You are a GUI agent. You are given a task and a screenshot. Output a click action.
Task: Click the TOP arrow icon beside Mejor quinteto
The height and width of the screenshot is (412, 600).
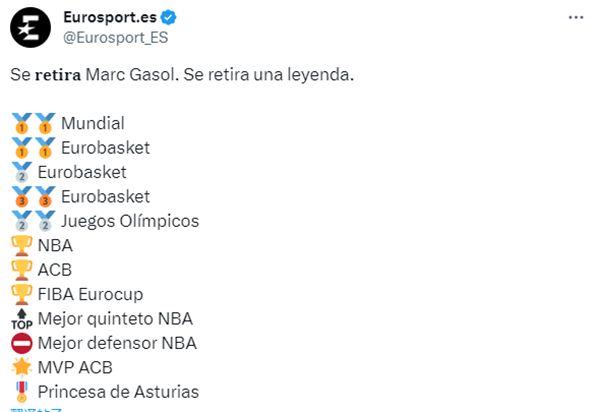click(22, 319)
